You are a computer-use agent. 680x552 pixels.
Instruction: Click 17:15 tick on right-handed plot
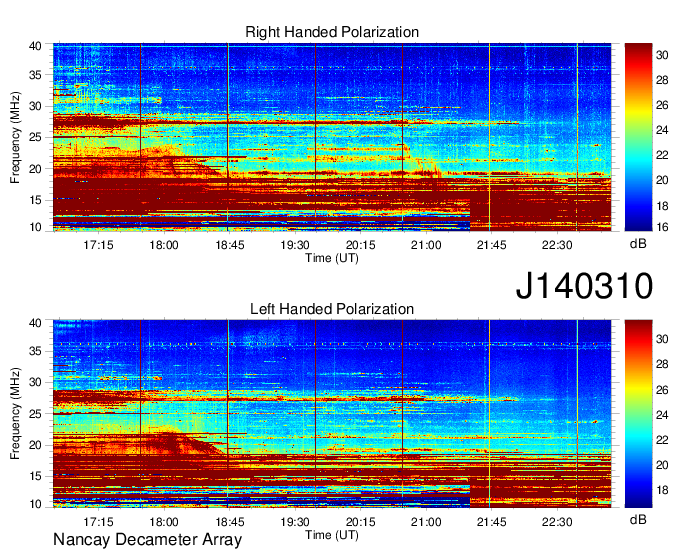[98, 245]
